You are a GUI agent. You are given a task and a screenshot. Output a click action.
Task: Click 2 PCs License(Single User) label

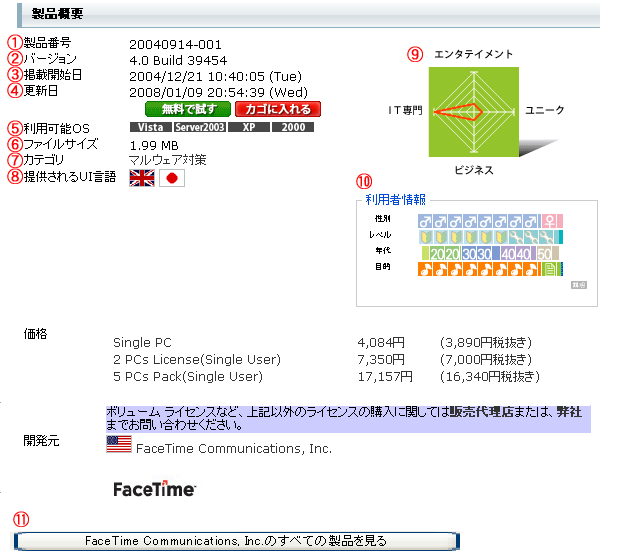(197, 360)
